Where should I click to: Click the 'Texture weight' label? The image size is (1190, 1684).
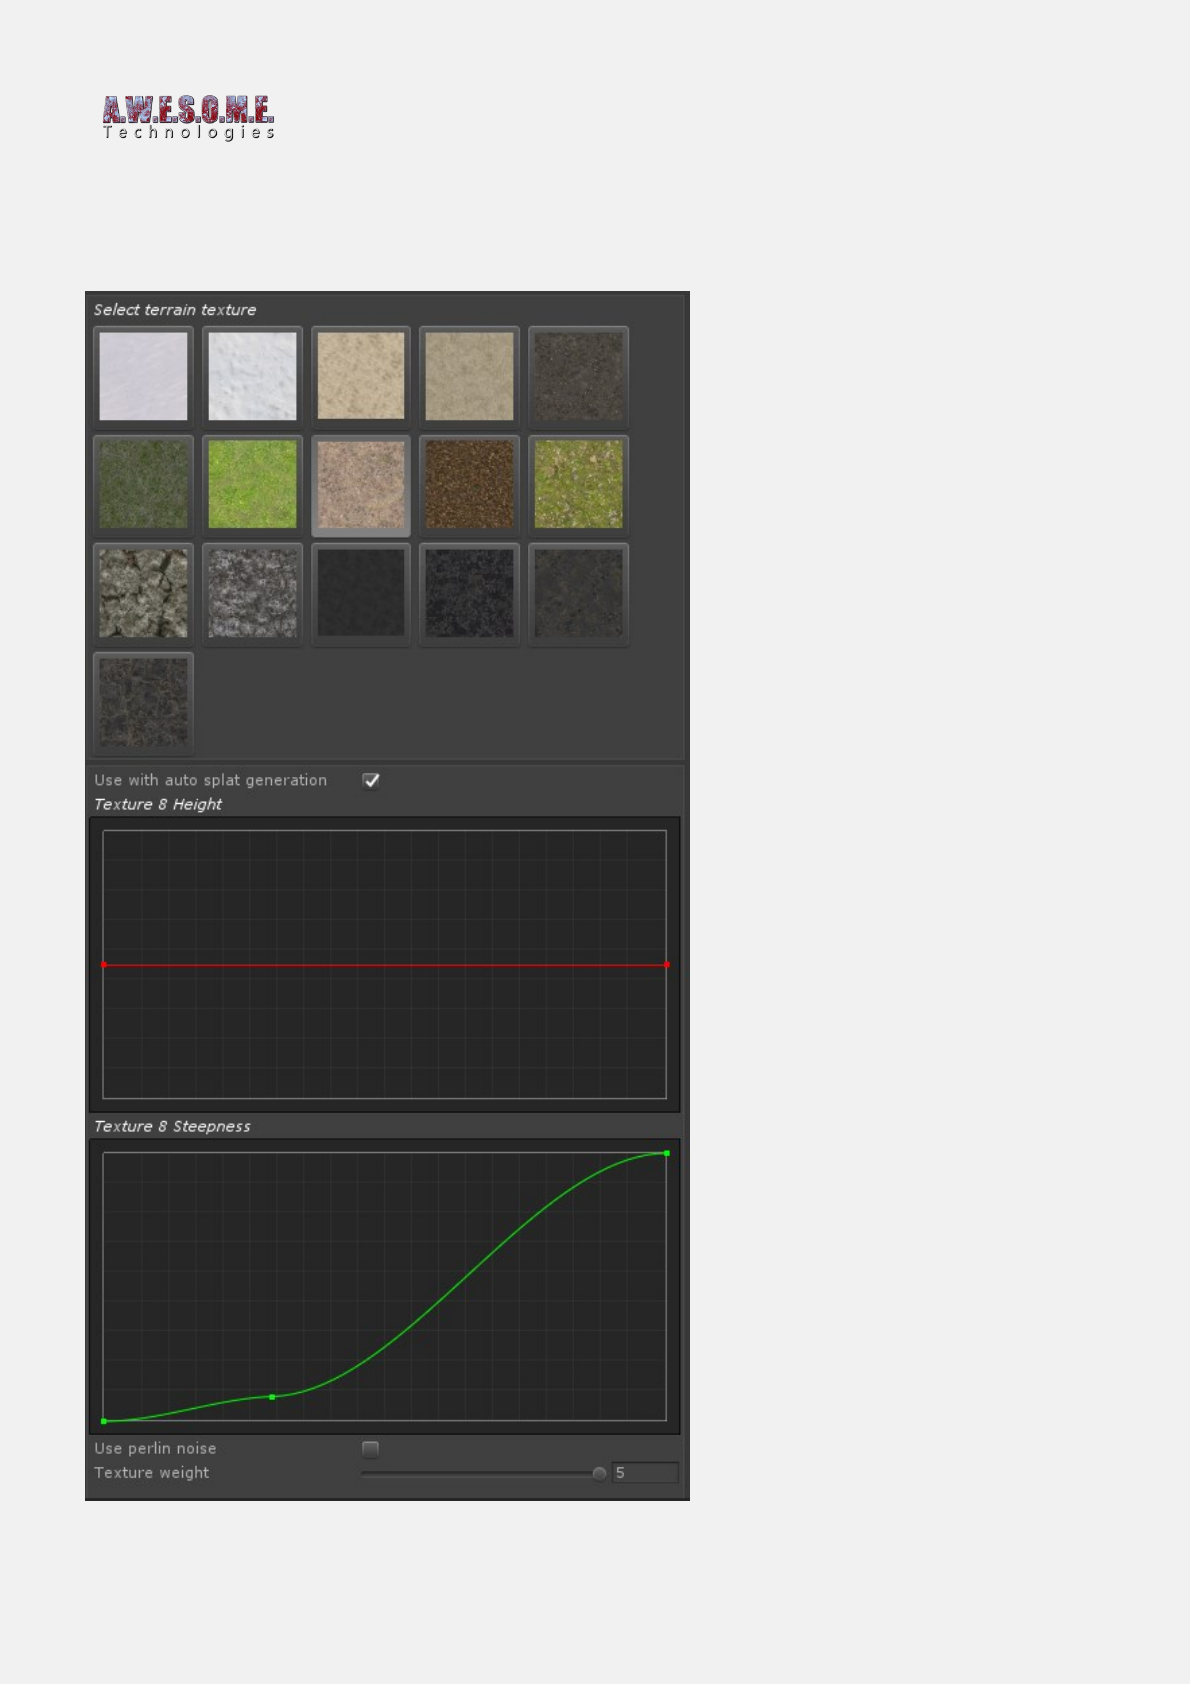click(x=152, y=1473)
